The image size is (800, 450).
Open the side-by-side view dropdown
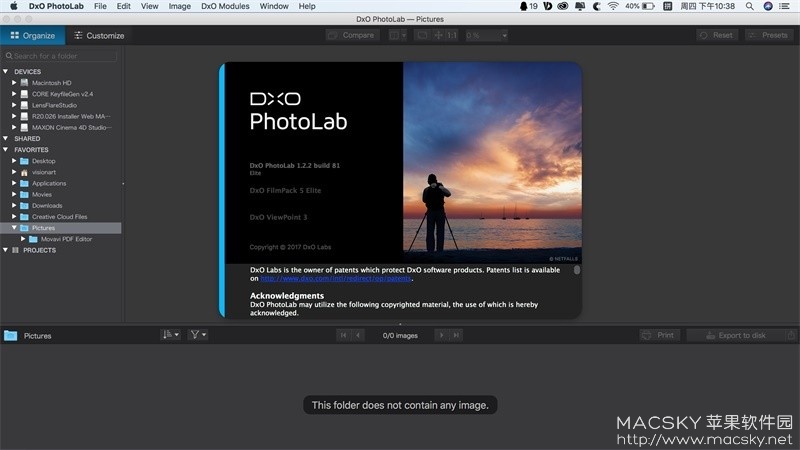398,35
